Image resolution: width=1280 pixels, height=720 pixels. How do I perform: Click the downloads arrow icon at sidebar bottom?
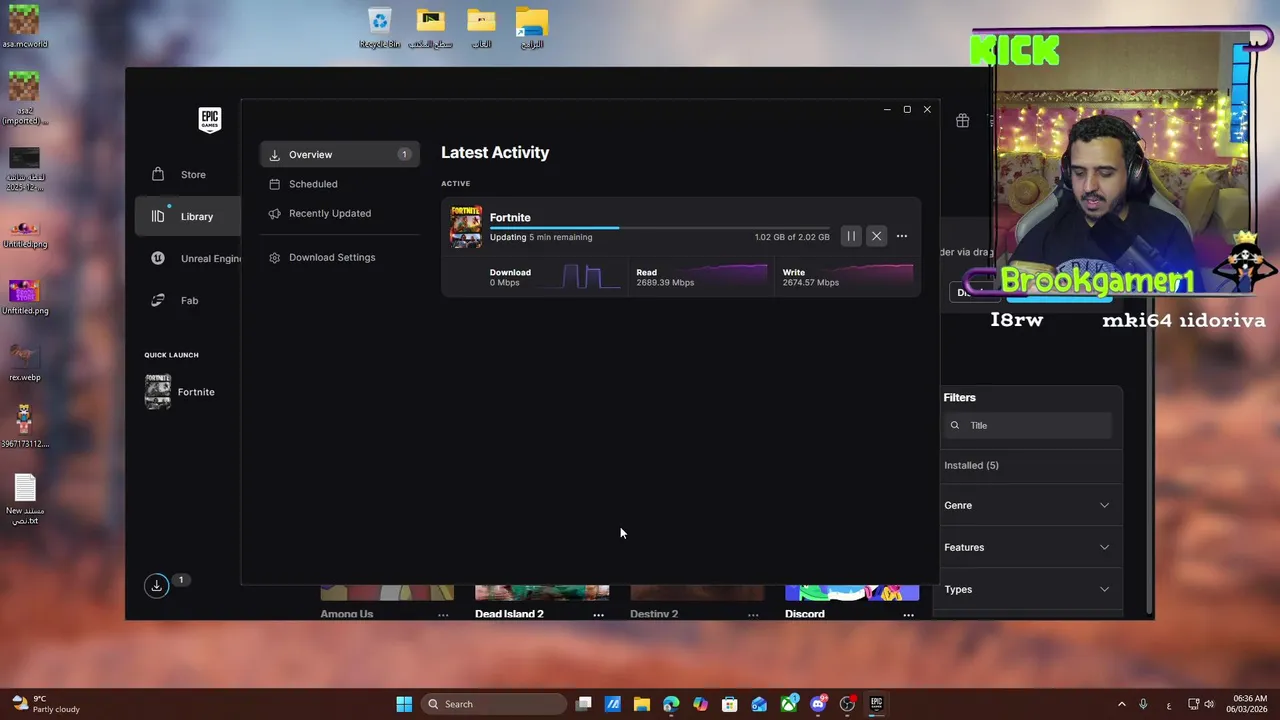pos(156,586)
